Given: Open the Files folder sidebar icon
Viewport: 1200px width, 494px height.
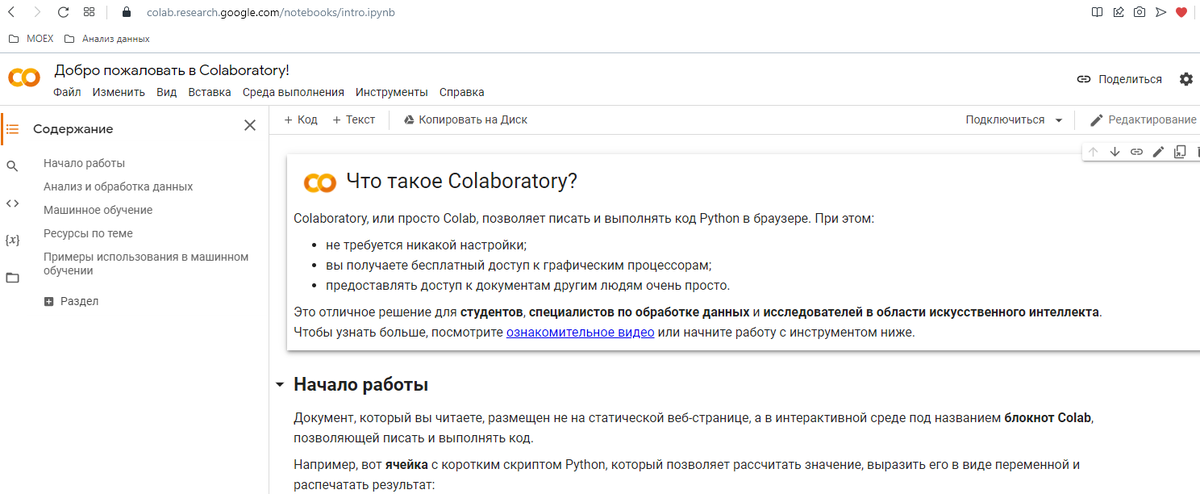Looking at the screenshot, I should tap(12, 278).
